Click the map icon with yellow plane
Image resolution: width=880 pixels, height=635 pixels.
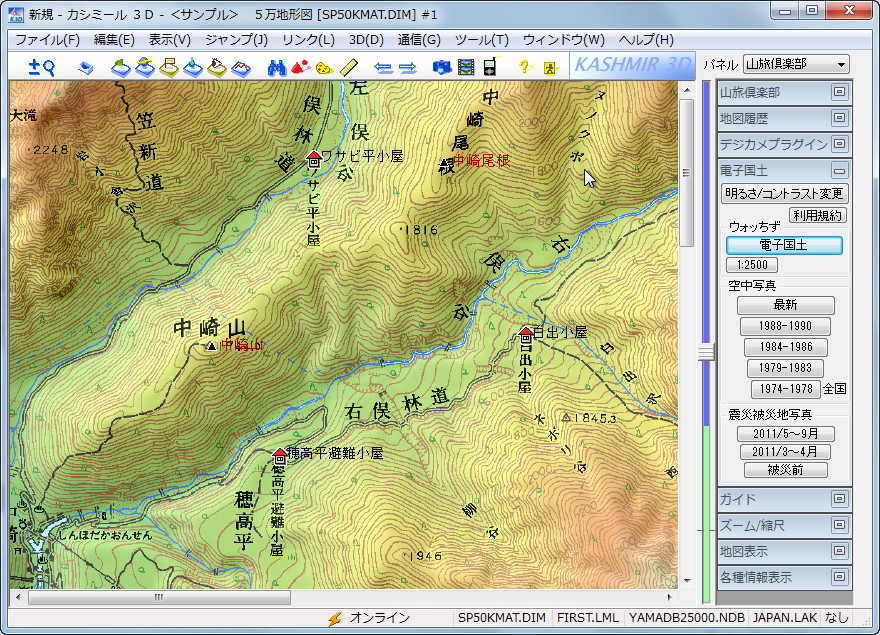pyautogui.click(x=145, y=67)
